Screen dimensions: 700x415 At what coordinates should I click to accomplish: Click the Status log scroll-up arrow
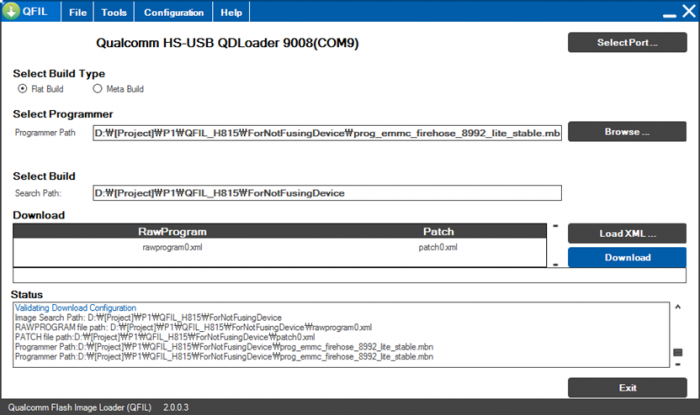(678, 307)
